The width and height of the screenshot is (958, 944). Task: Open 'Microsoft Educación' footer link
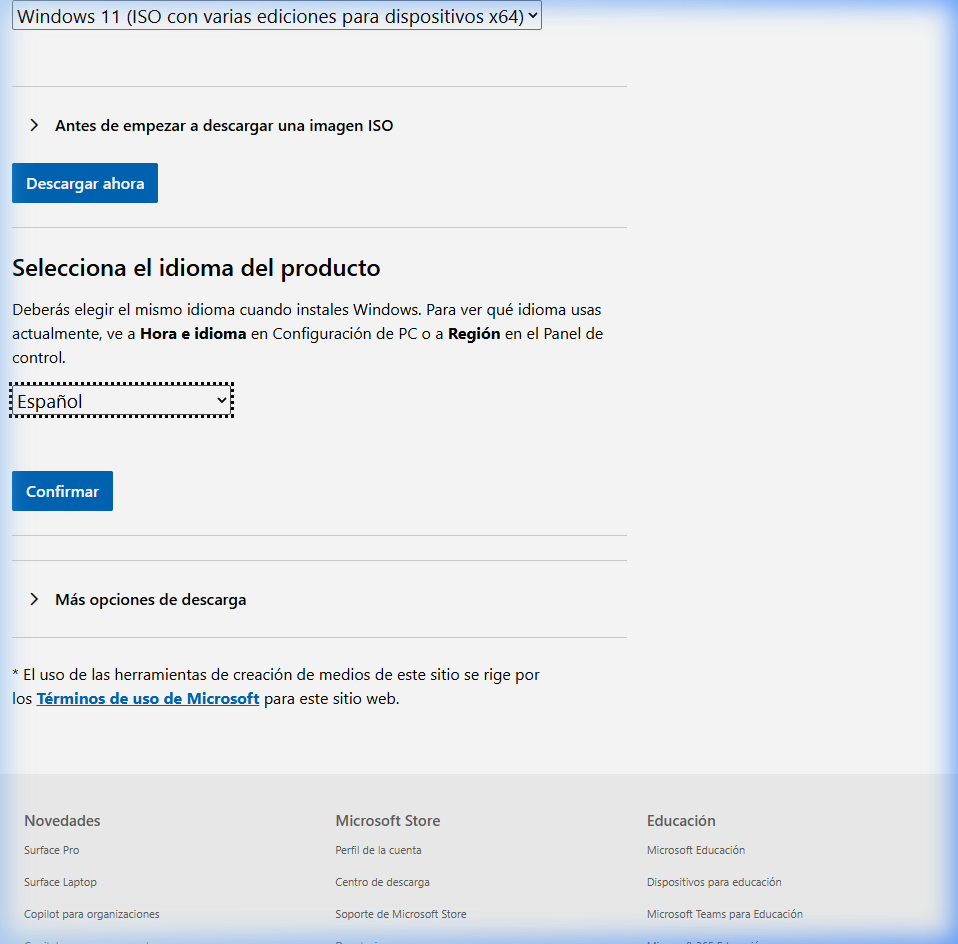click(x=696, y=850)
